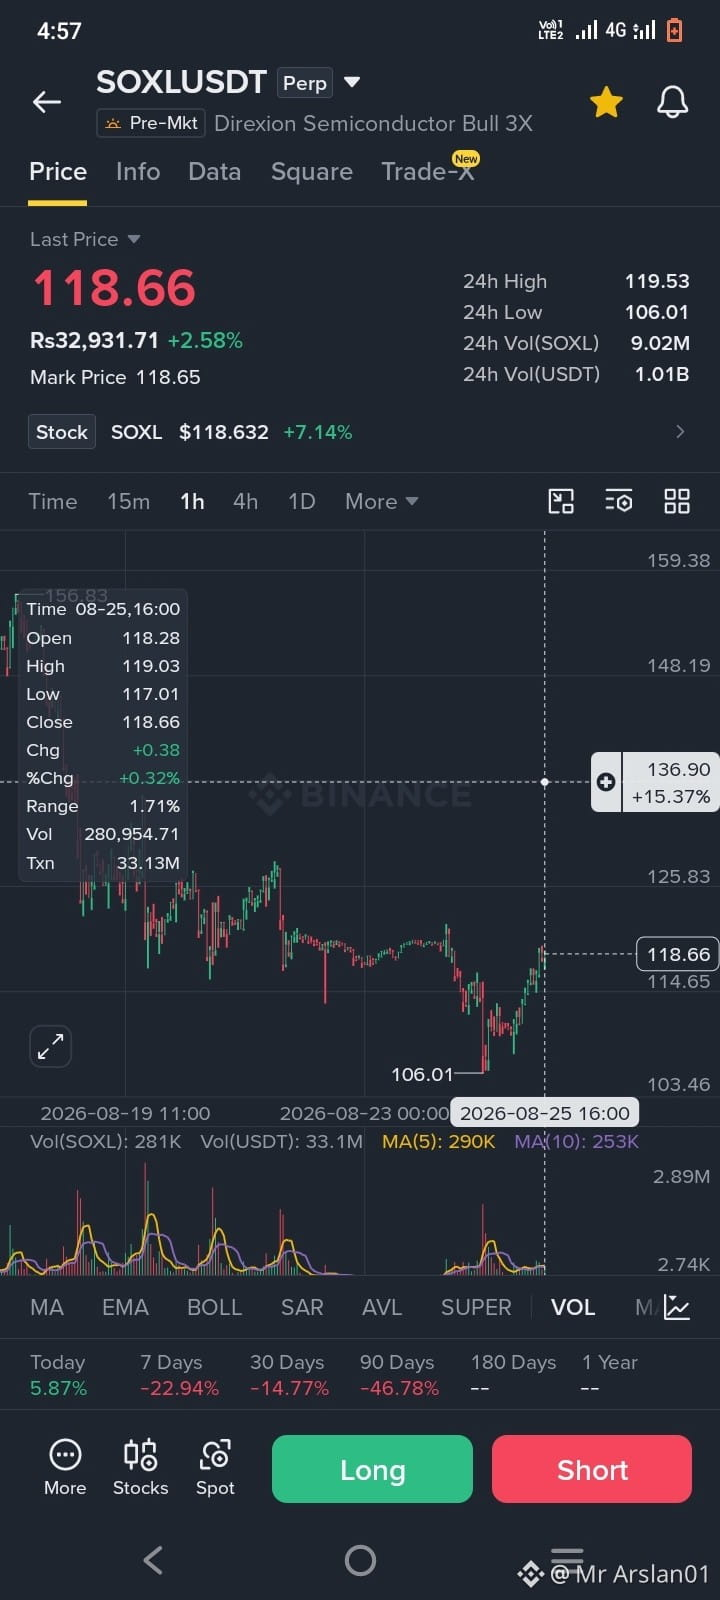The width and height of the screenshot is (720, 1600).
Task: Open the grid layout options icon
Action: (677, 501)
